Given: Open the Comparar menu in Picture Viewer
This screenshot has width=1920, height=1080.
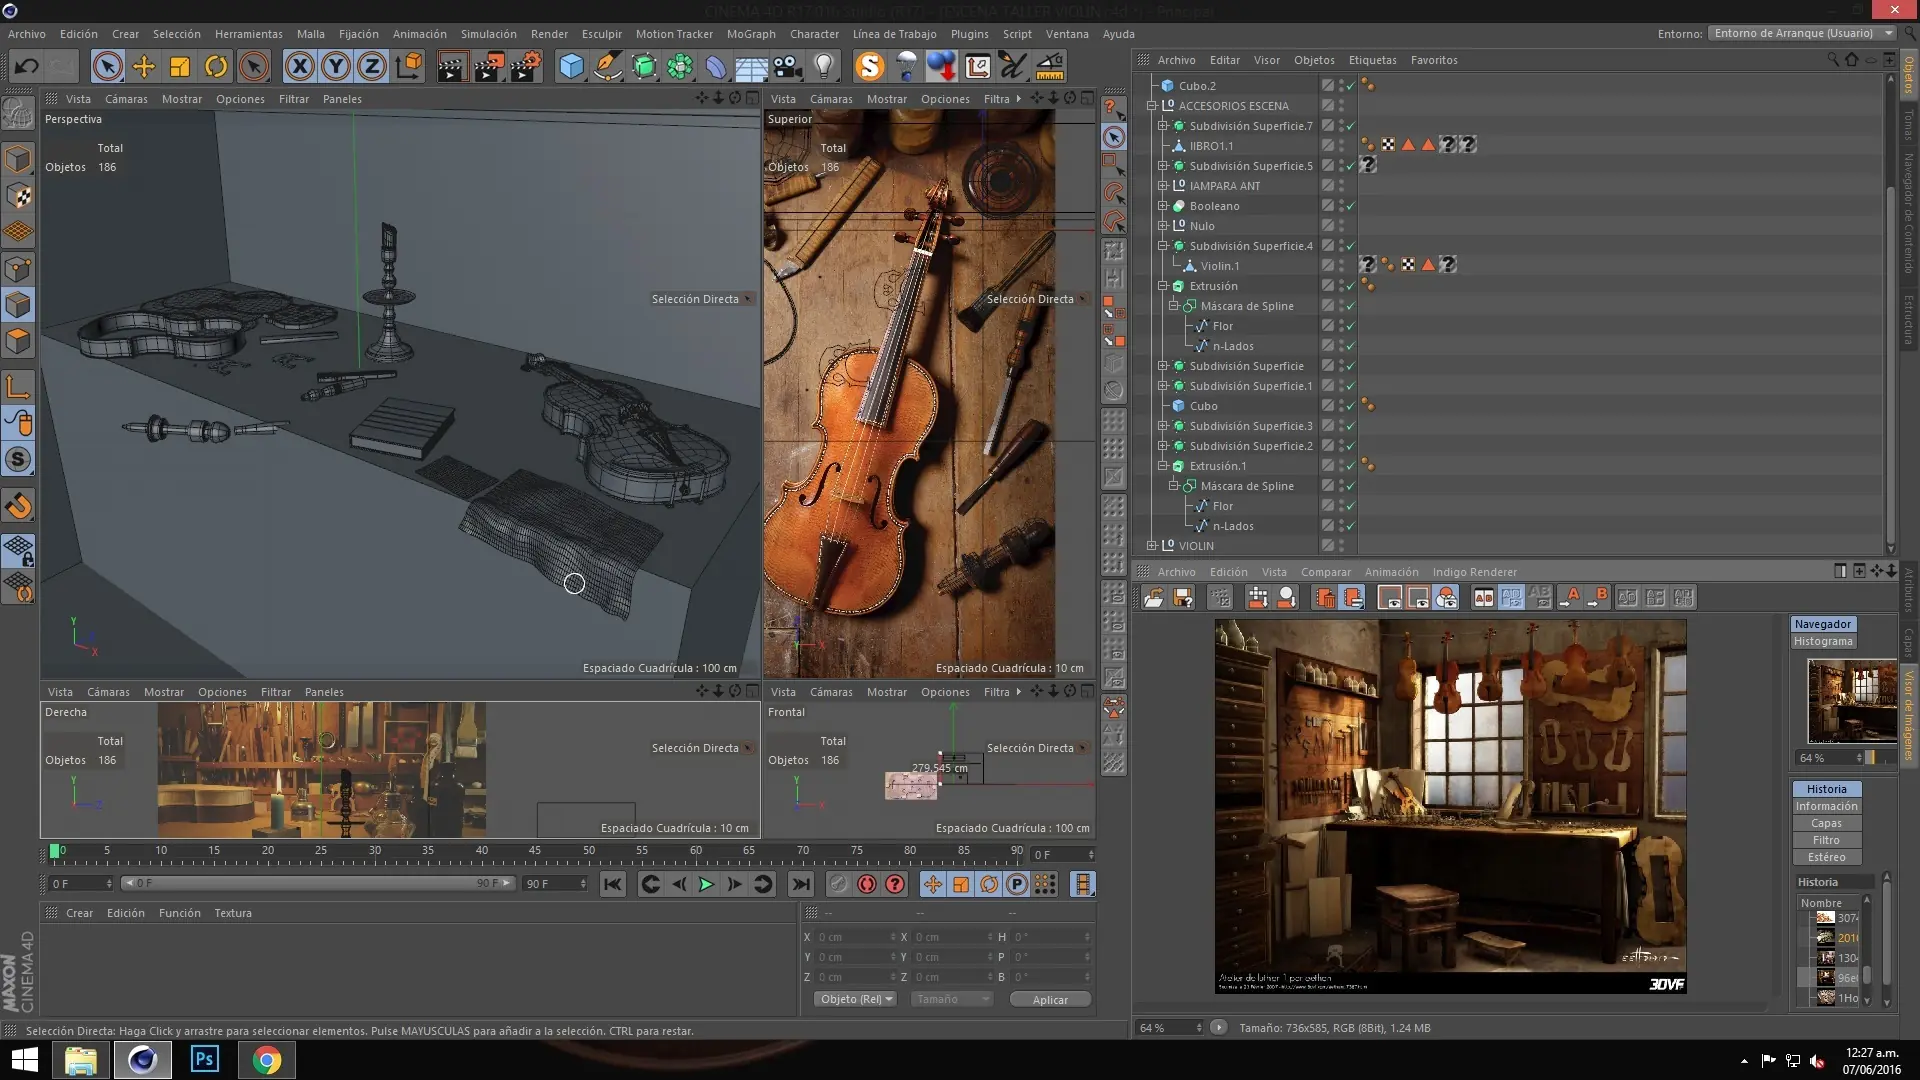Looking at the screenshot, I should (x=1325, y=572).
